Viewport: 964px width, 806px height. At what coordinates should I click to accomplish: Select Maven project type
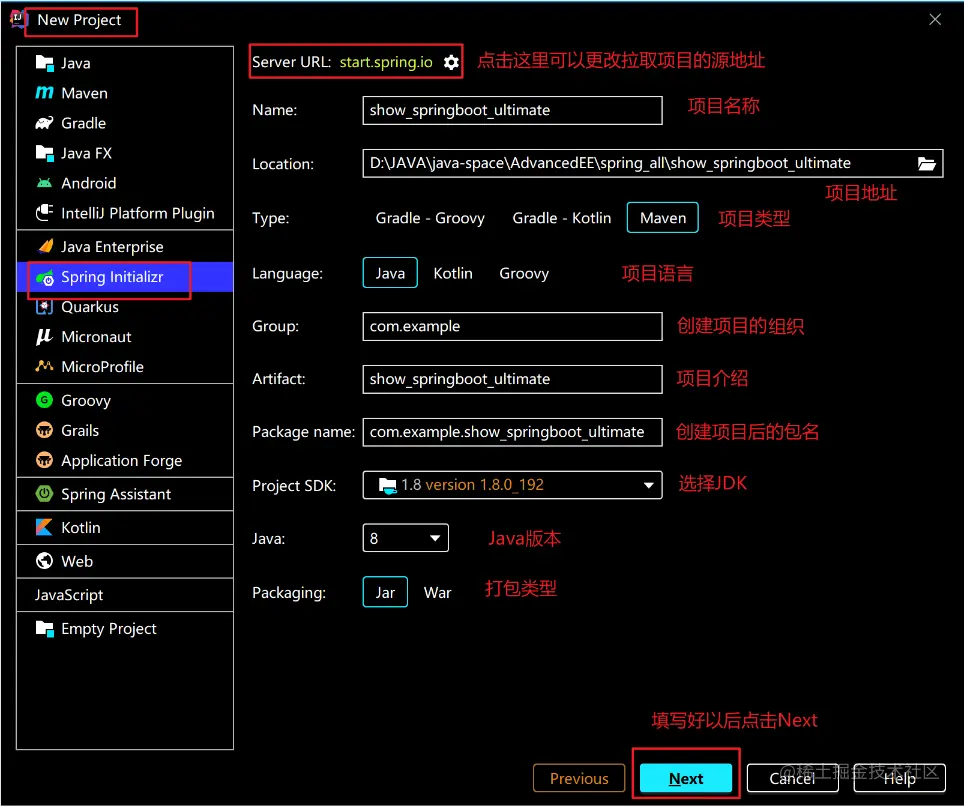(663, 218)
